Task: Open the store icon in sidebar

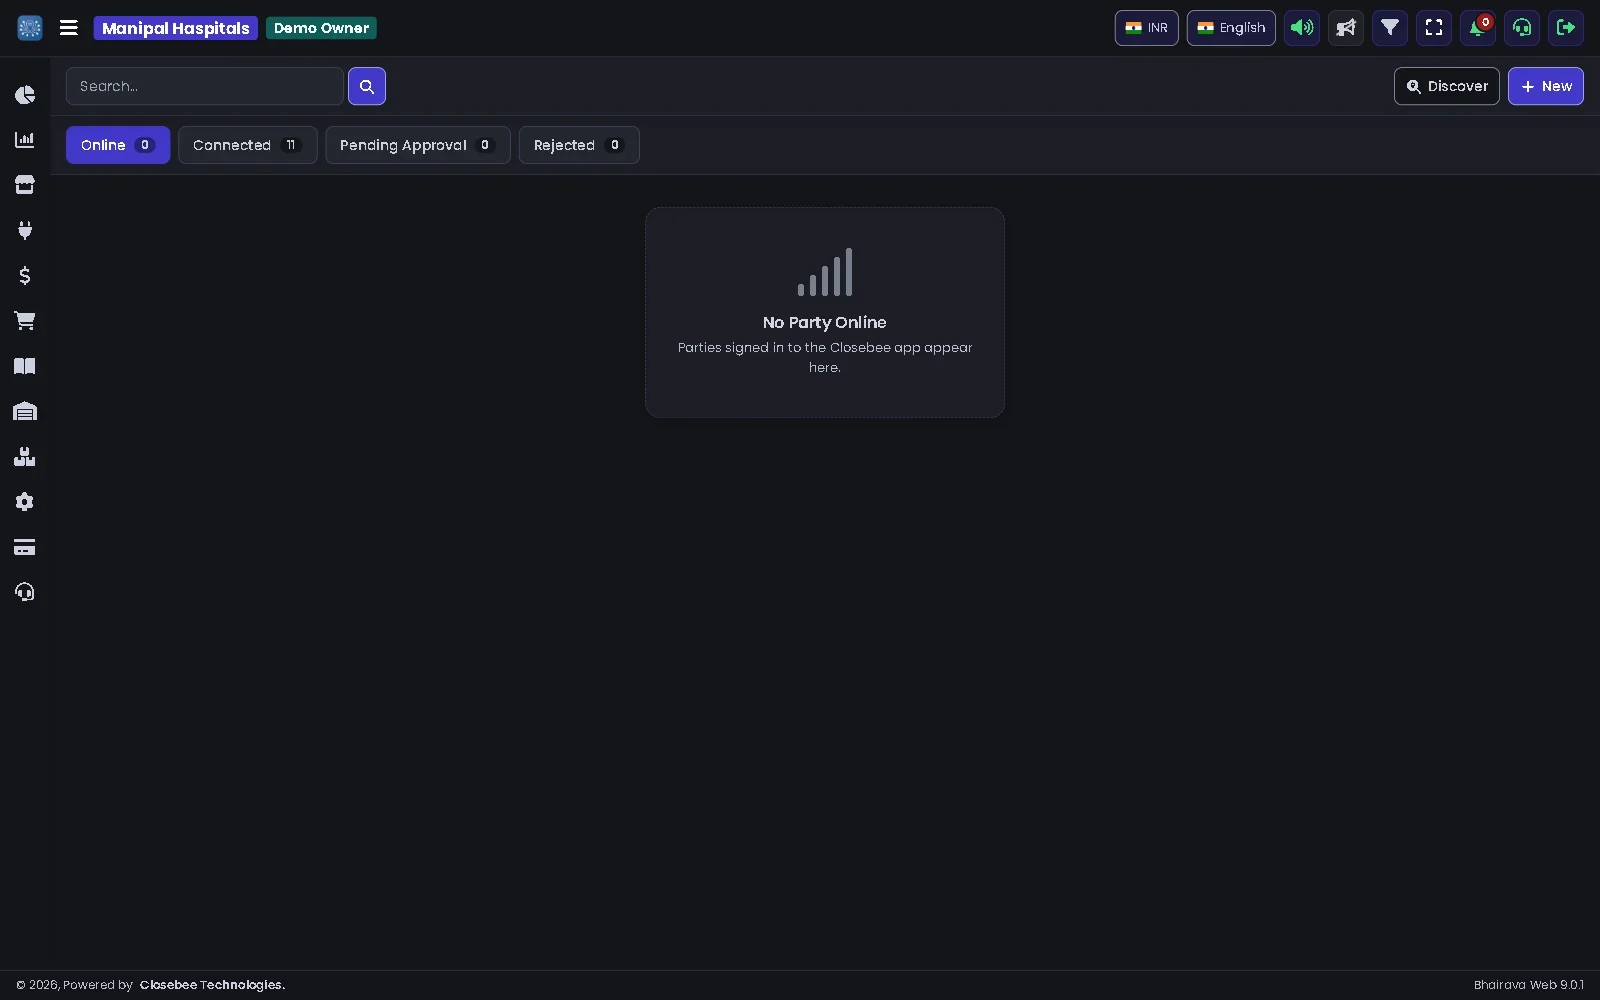Action: (25, 185)
